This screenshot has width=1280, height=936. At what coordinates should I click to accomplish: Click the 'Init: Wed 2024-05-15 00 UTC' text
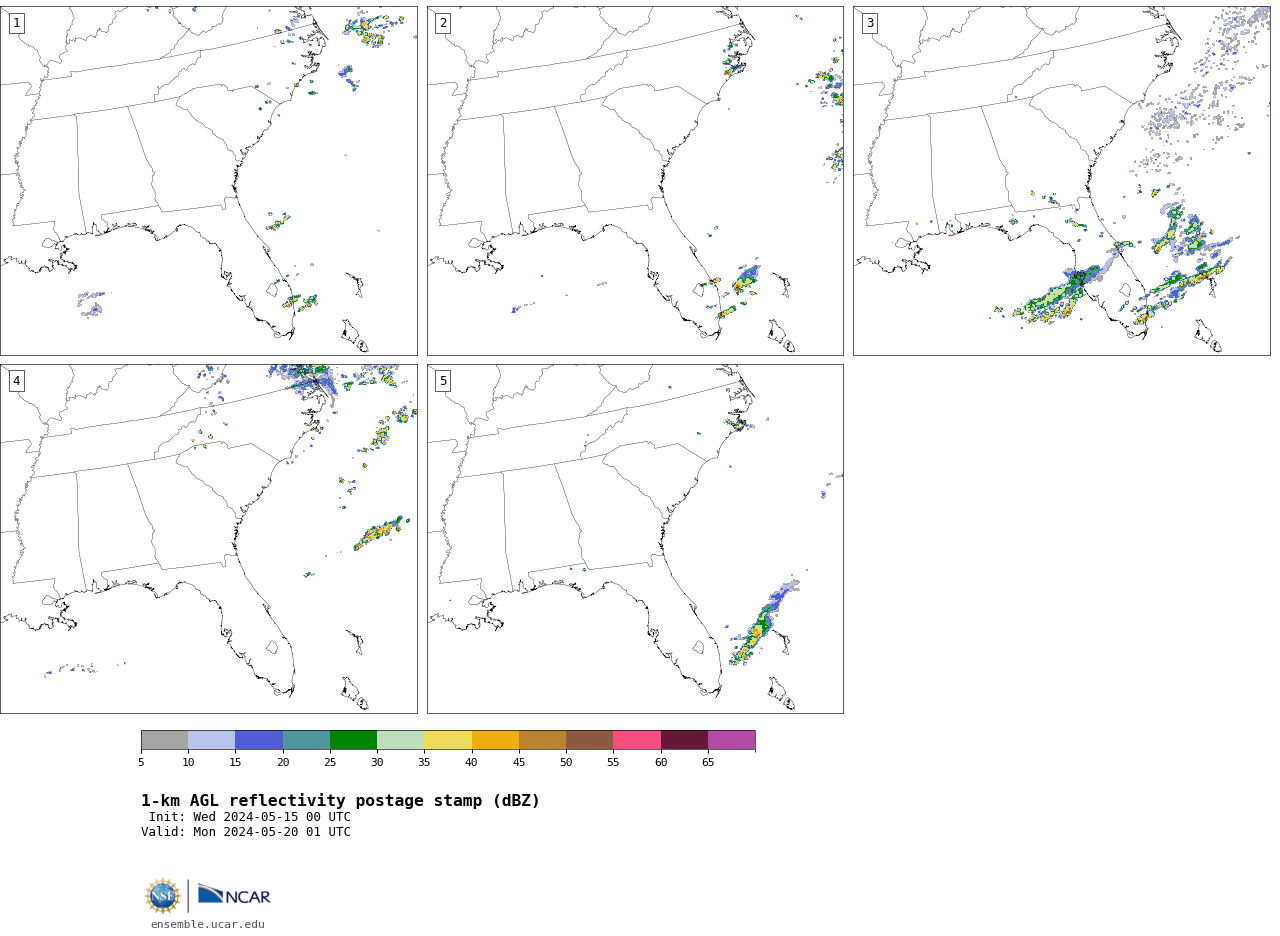250,817
